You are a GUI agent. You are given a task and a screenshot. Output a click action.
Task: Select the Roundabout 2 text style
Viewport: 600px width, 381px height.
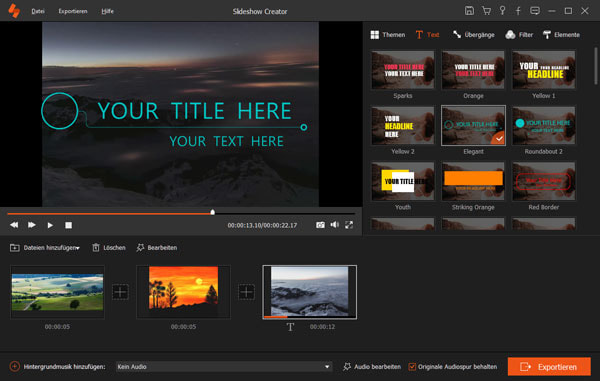point(544,125)
